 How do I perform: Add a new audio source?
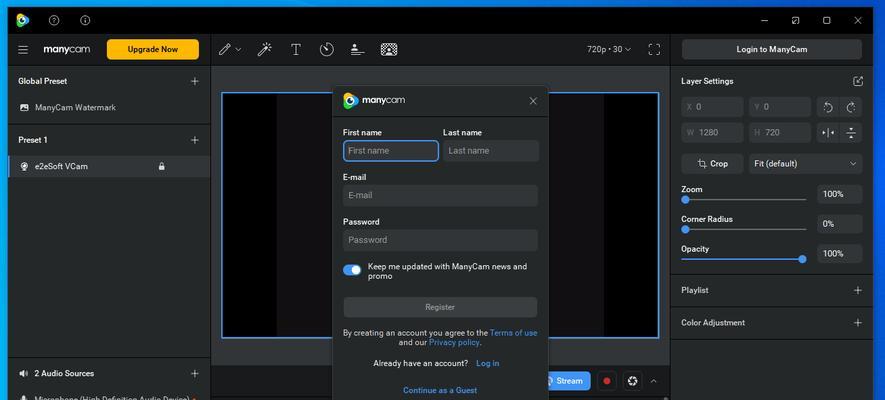195,373
